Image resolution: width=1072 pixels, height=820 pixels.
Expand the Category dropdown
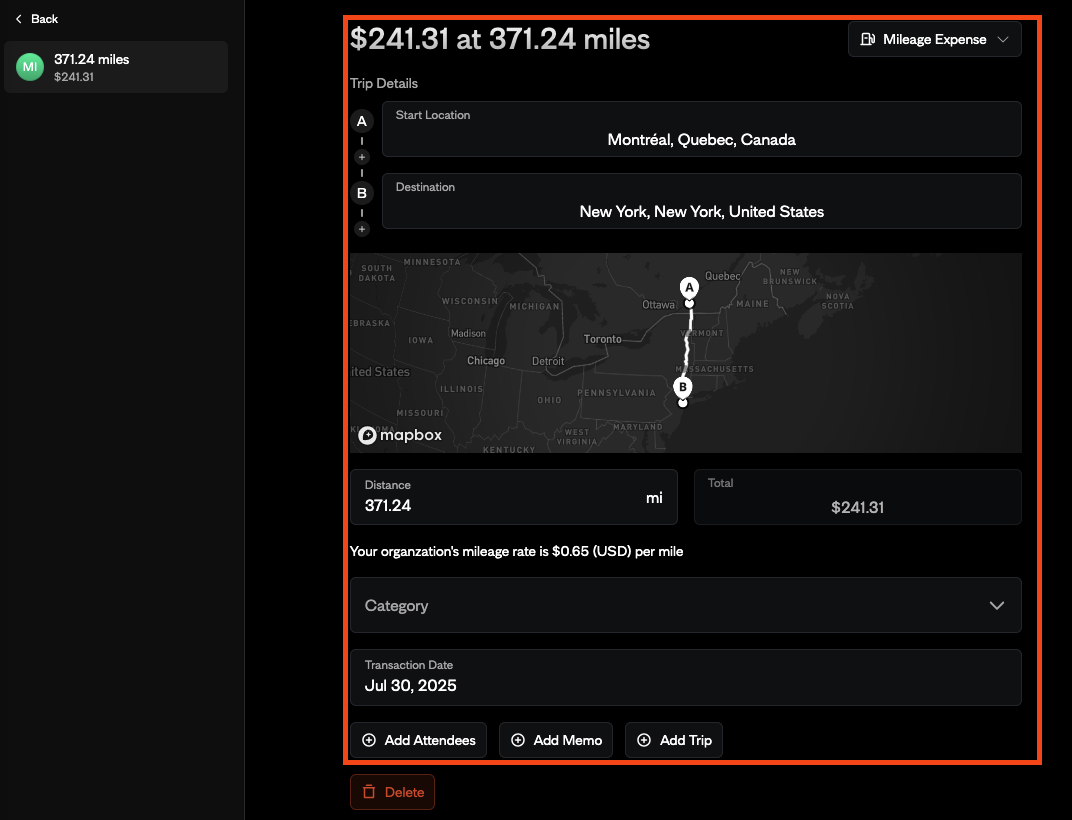pyautogui.click(x=685, y=605)
